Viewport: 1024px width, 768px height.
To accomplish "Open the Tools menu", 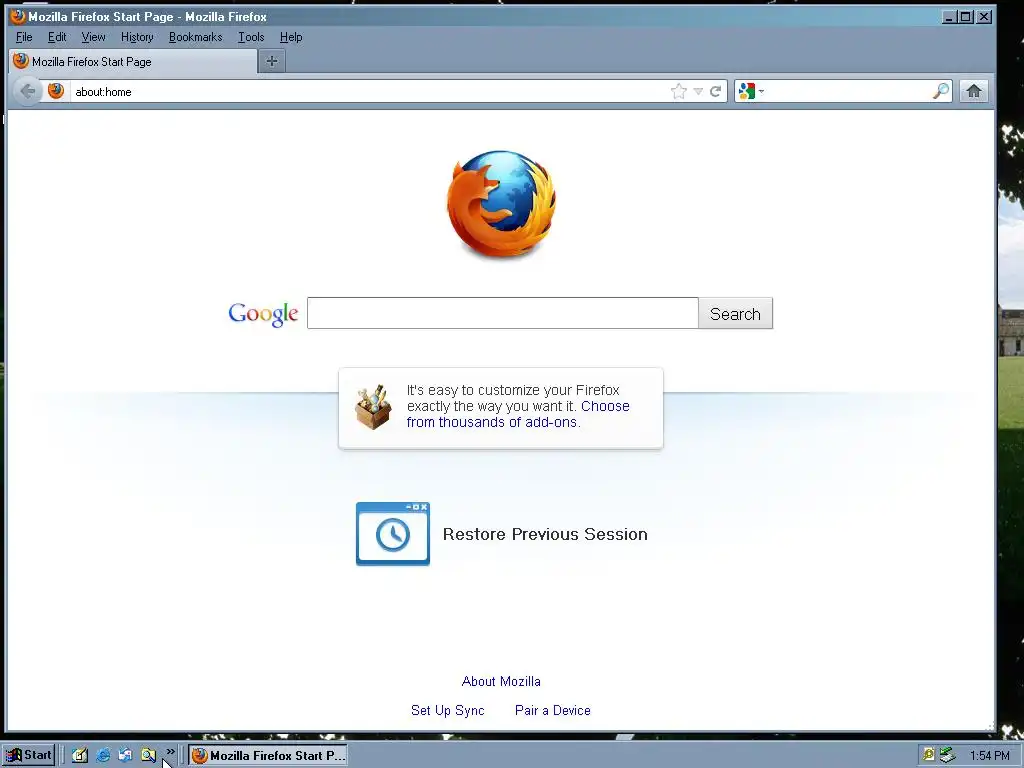I will coord(251,37).
